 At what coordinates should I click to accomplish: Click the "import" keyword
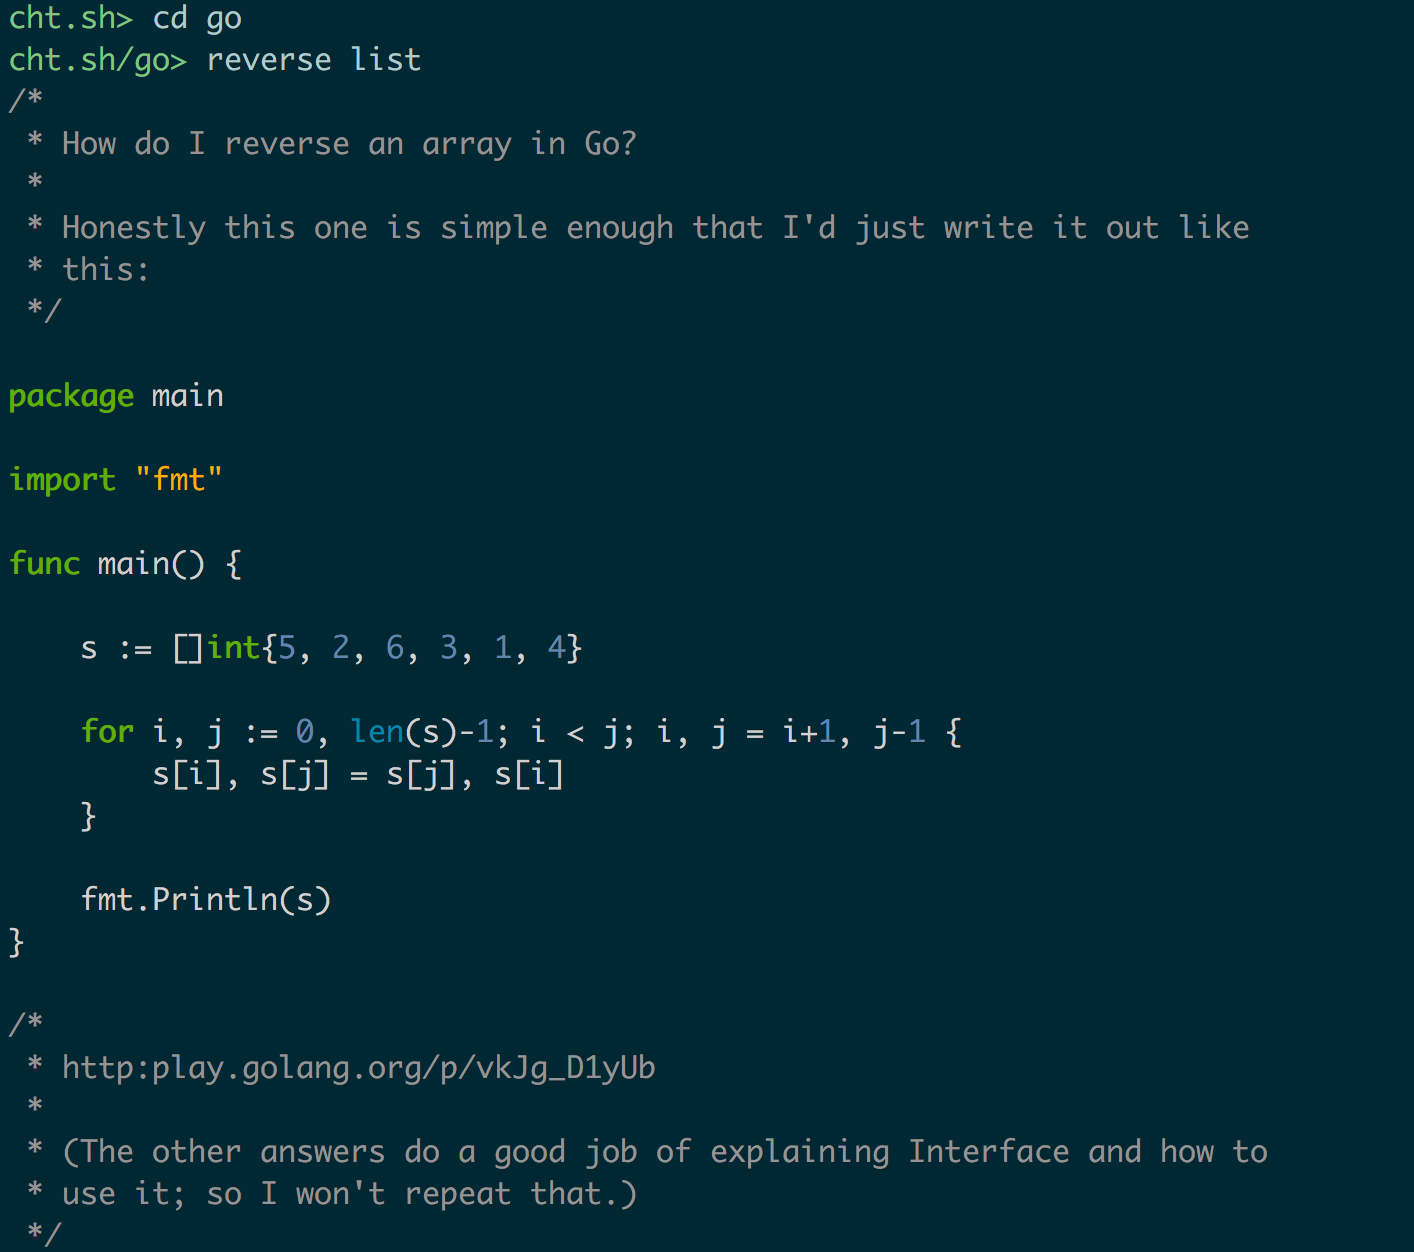pyautogui.click(x=62, y=480)
